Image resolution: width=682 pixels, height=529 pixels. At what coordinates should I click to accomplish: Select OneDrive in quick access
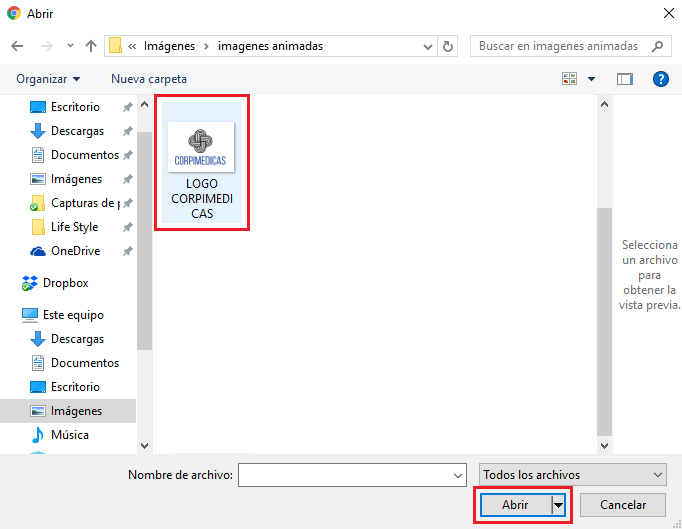[76, 251]
